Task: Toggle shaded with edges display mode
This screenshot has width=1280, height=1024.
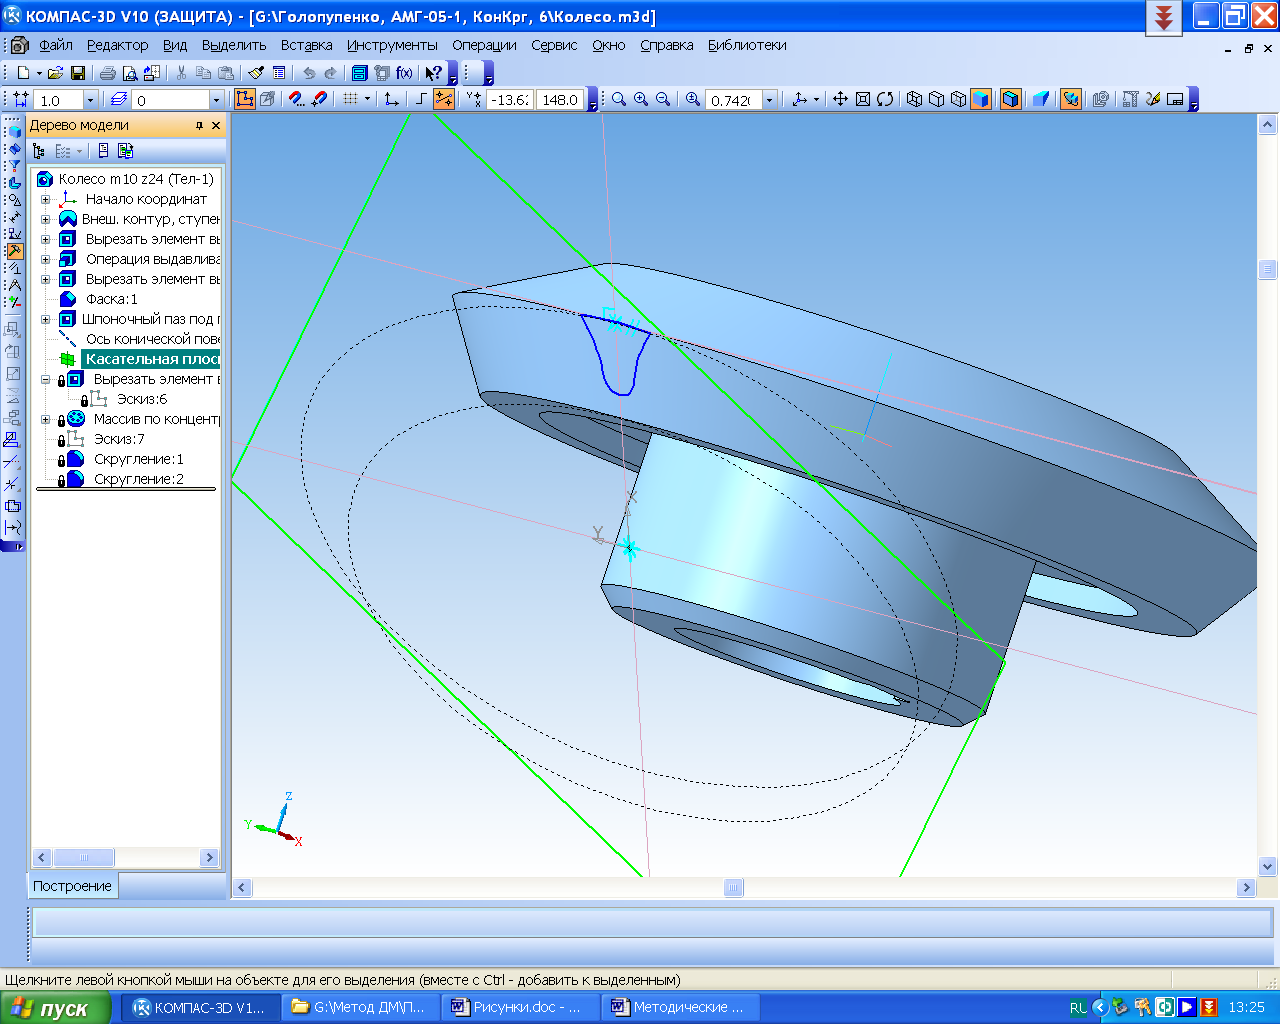Action: point(1011,100)
